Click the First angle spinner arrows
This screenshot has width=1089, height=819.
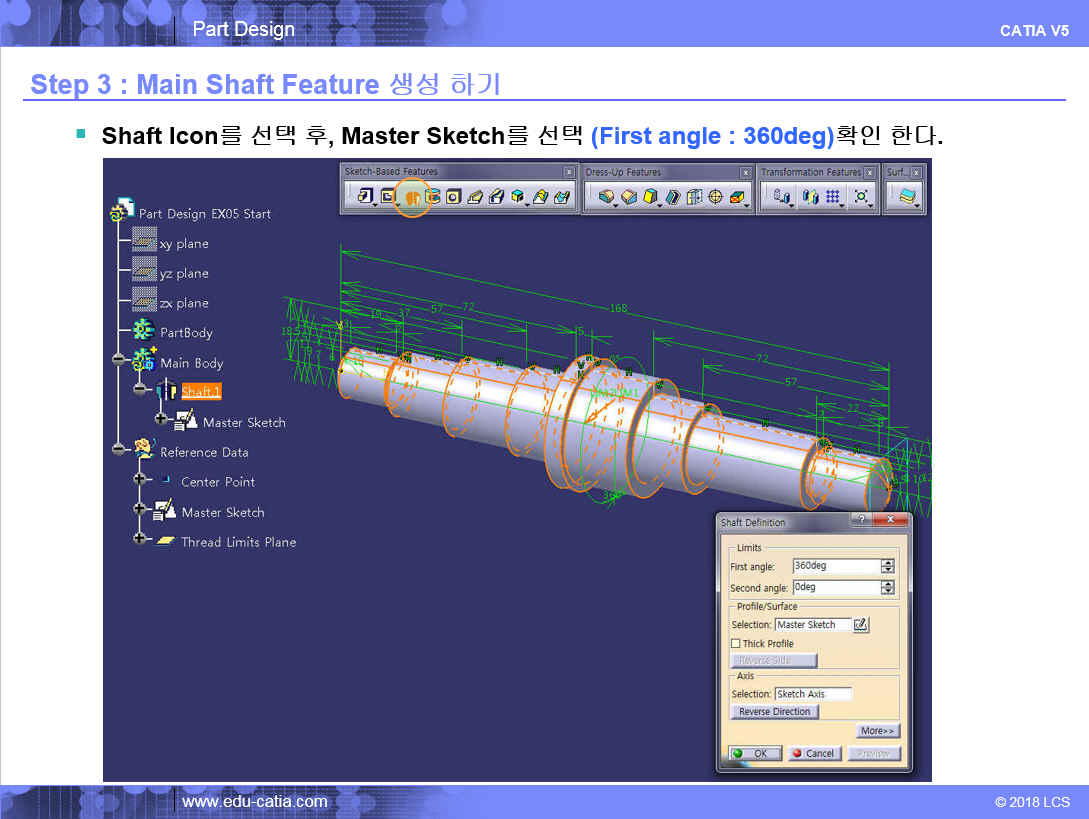coord(887,566)
